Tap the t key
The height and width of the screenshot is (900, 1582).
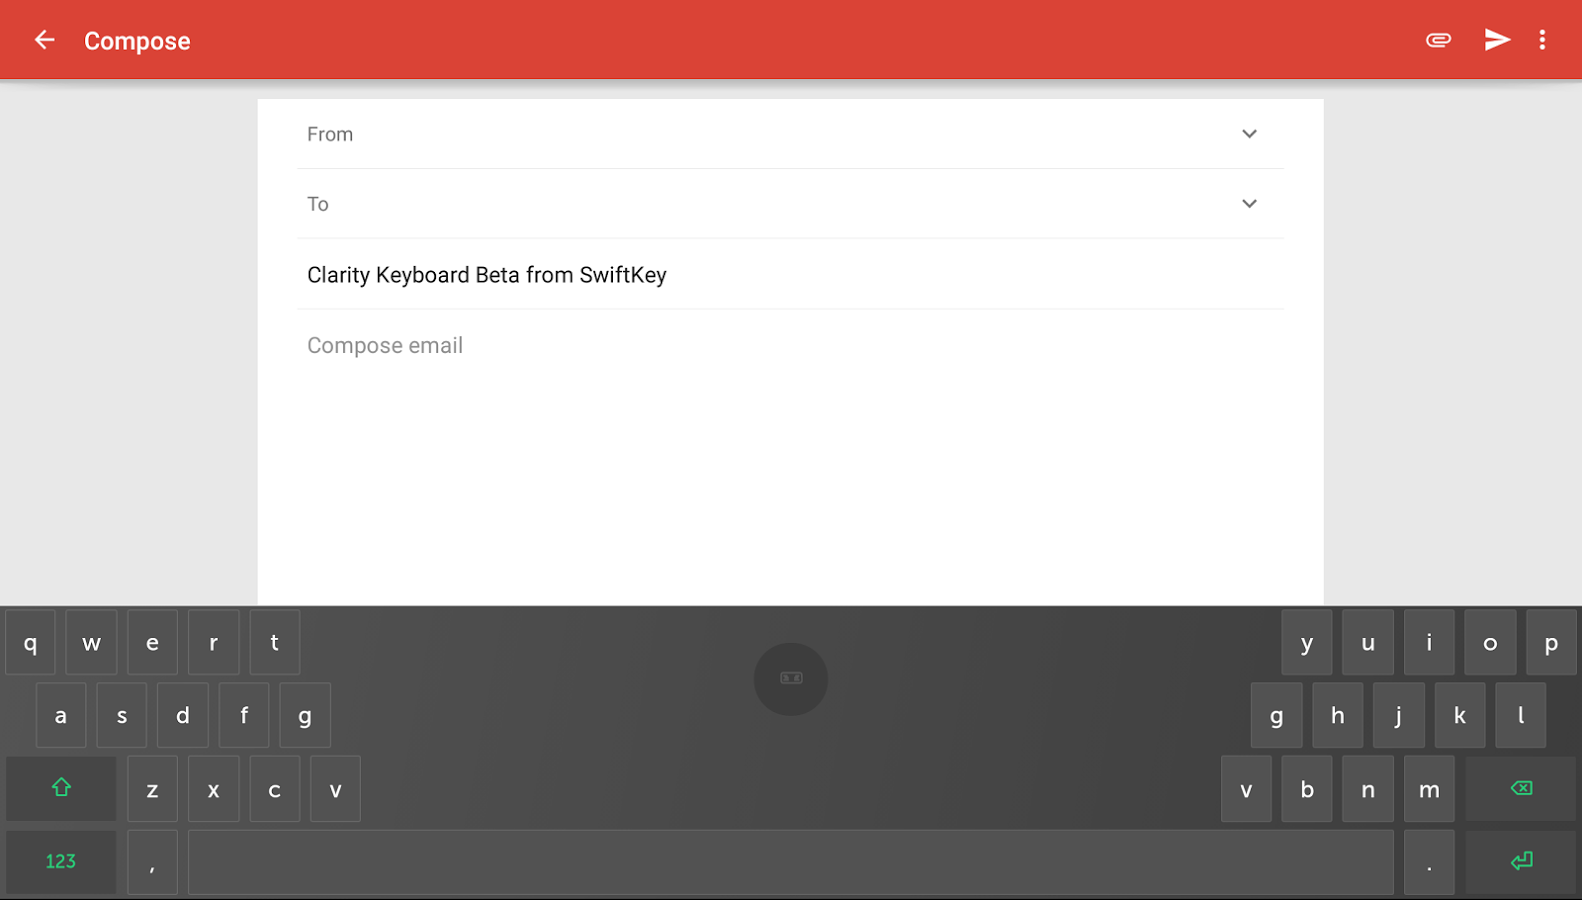[x=274, y=642]
